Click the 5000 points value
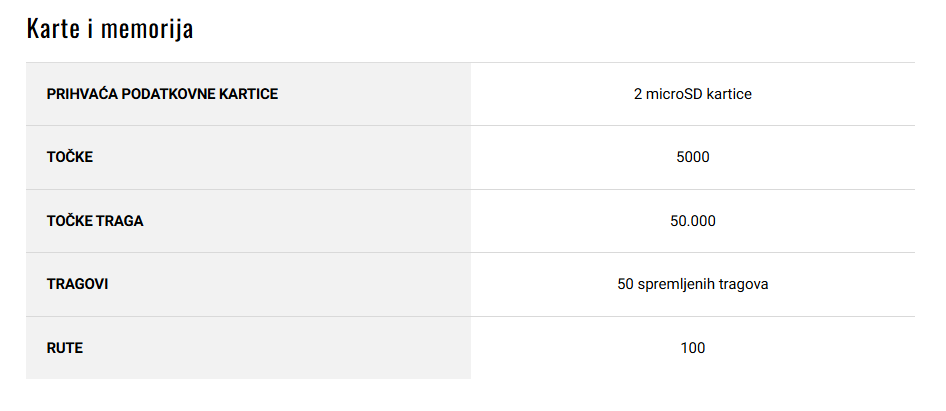This screenshot has height=411, width=946. click(x=693, y=158)
